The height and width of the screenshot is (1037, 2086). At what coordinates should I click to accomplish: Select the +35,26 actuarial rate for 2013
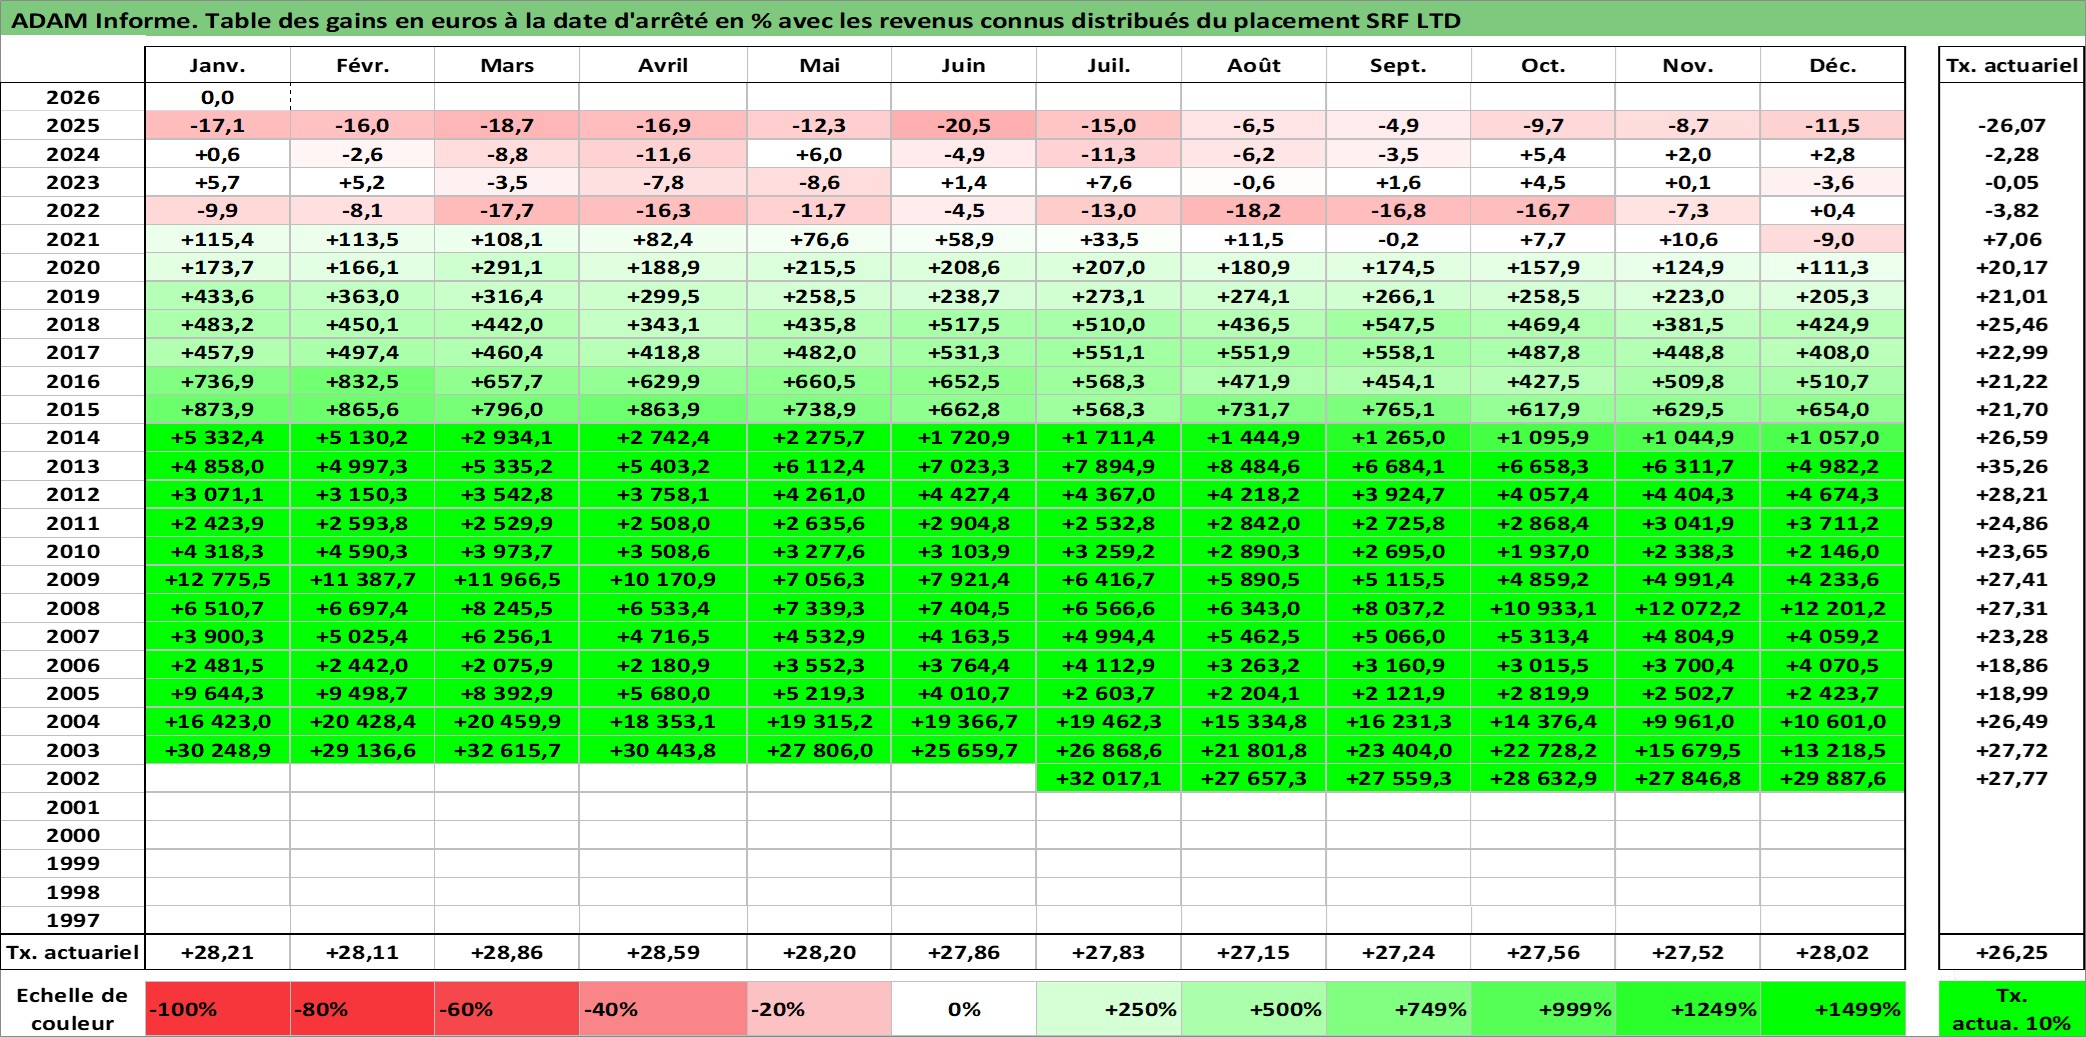(2012, 466)
